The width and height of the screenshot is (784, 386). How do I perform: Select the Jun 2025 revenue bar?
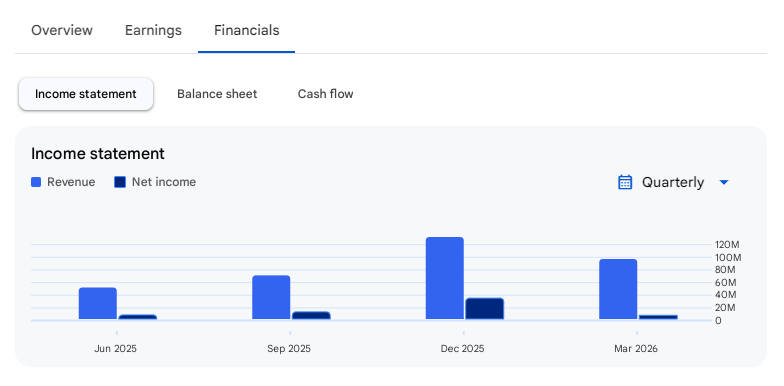click(x=98, y=304)
